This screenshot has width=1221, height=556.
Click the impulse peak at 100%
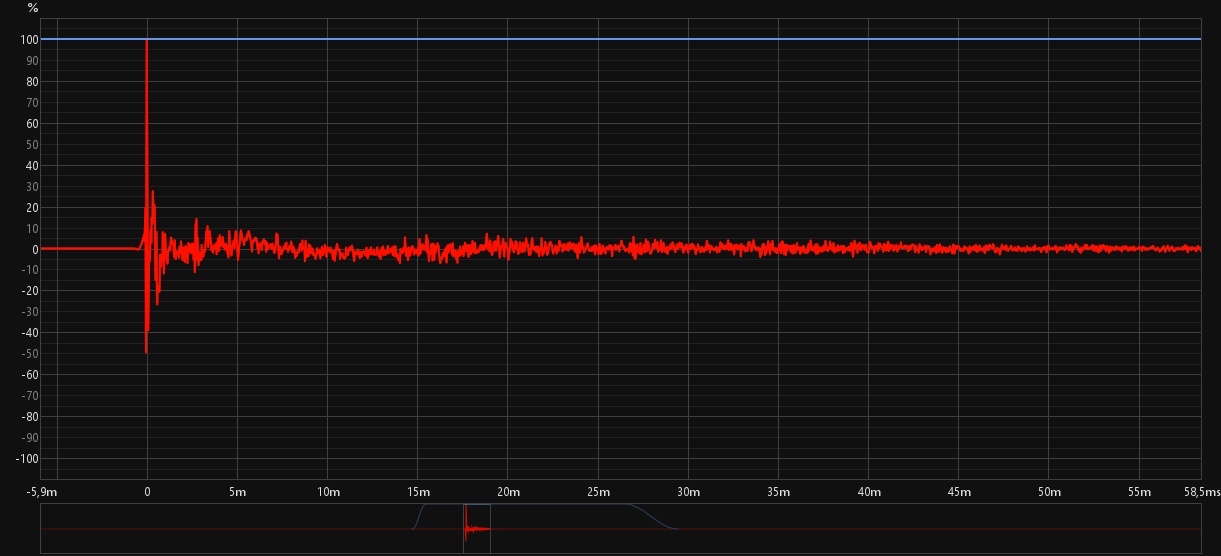coord(147,42)
